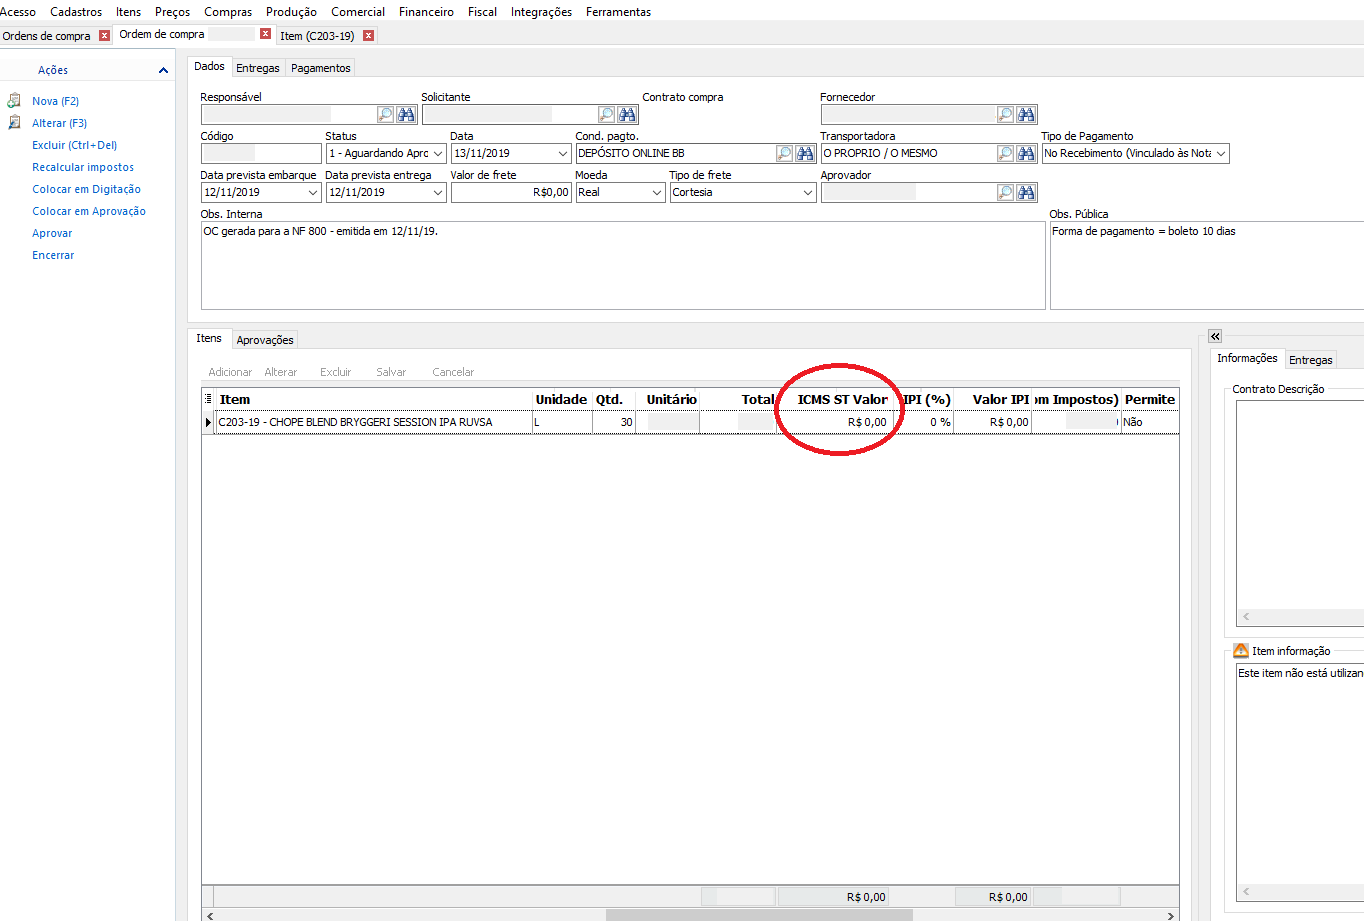The height and width of the screenshot is (921, 1364).
Task: Click the horizontal scrollbar thumb under the grid
Action: pyautogui.click(x=759, y=915)
